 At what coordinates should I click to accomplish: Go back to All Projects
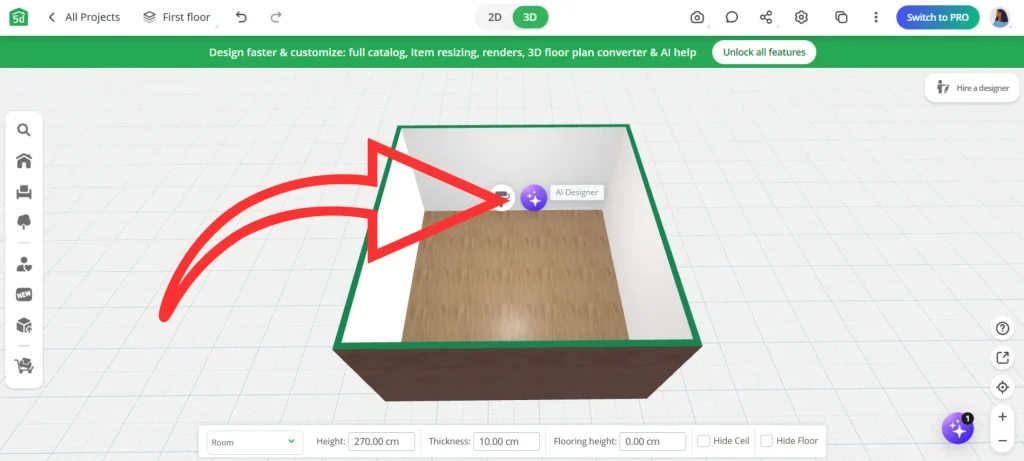84,17
